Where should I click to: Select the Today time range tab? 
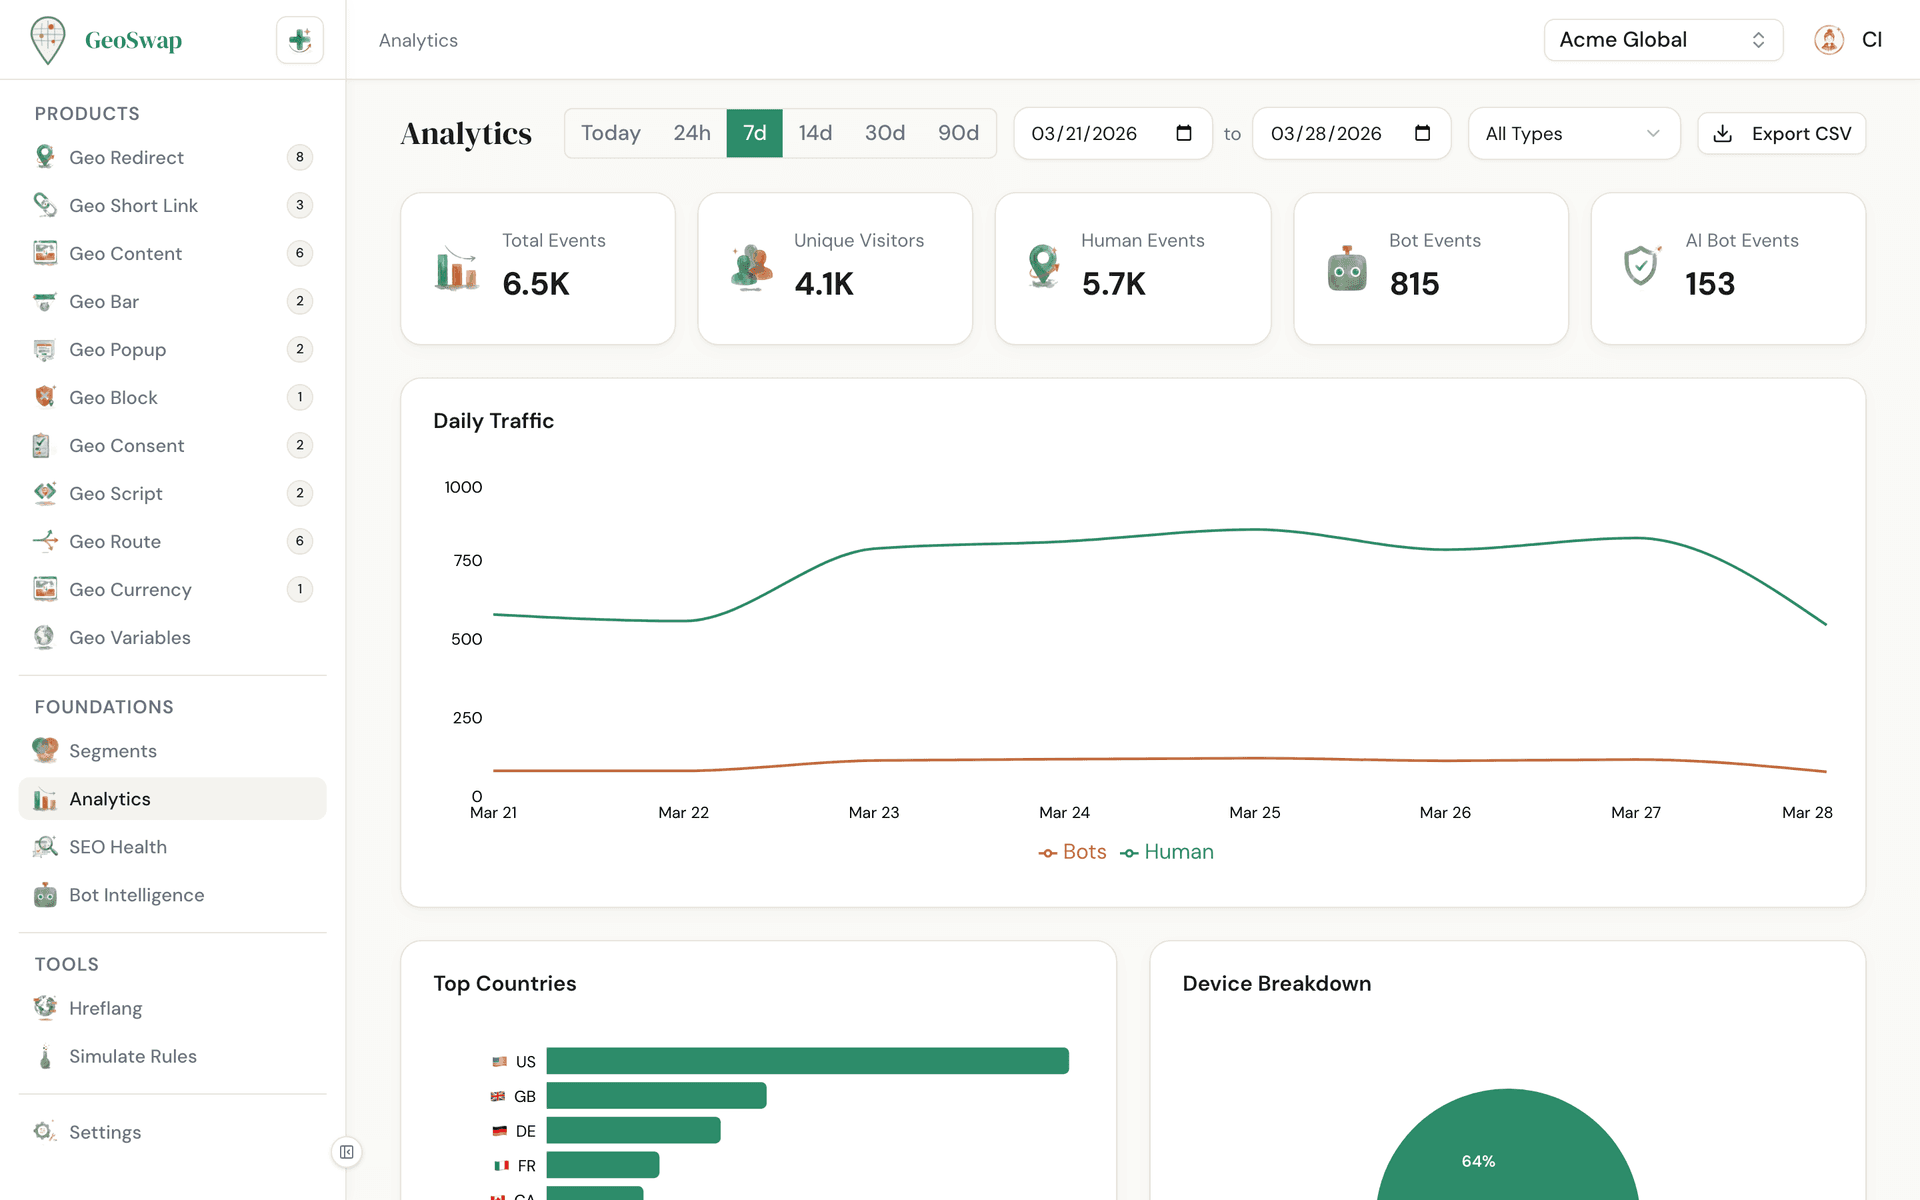[x=610, y=133]
